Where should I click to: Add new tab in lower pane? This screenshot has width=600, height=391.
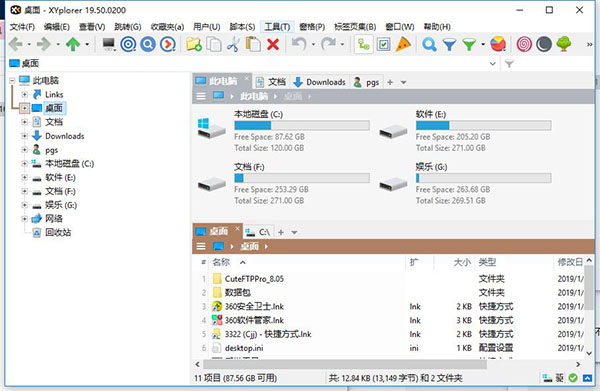280,232
